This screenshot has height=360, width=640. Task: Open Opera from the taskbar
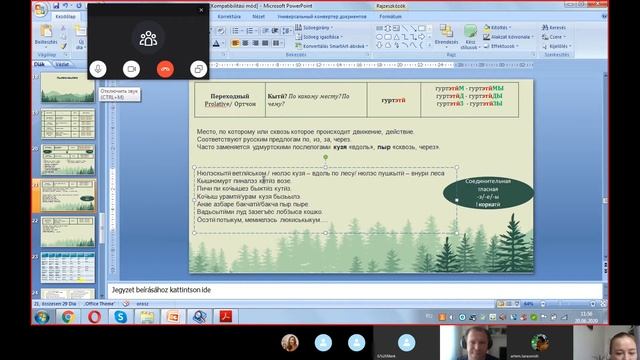pyautogui.click(x=94, y=317)
